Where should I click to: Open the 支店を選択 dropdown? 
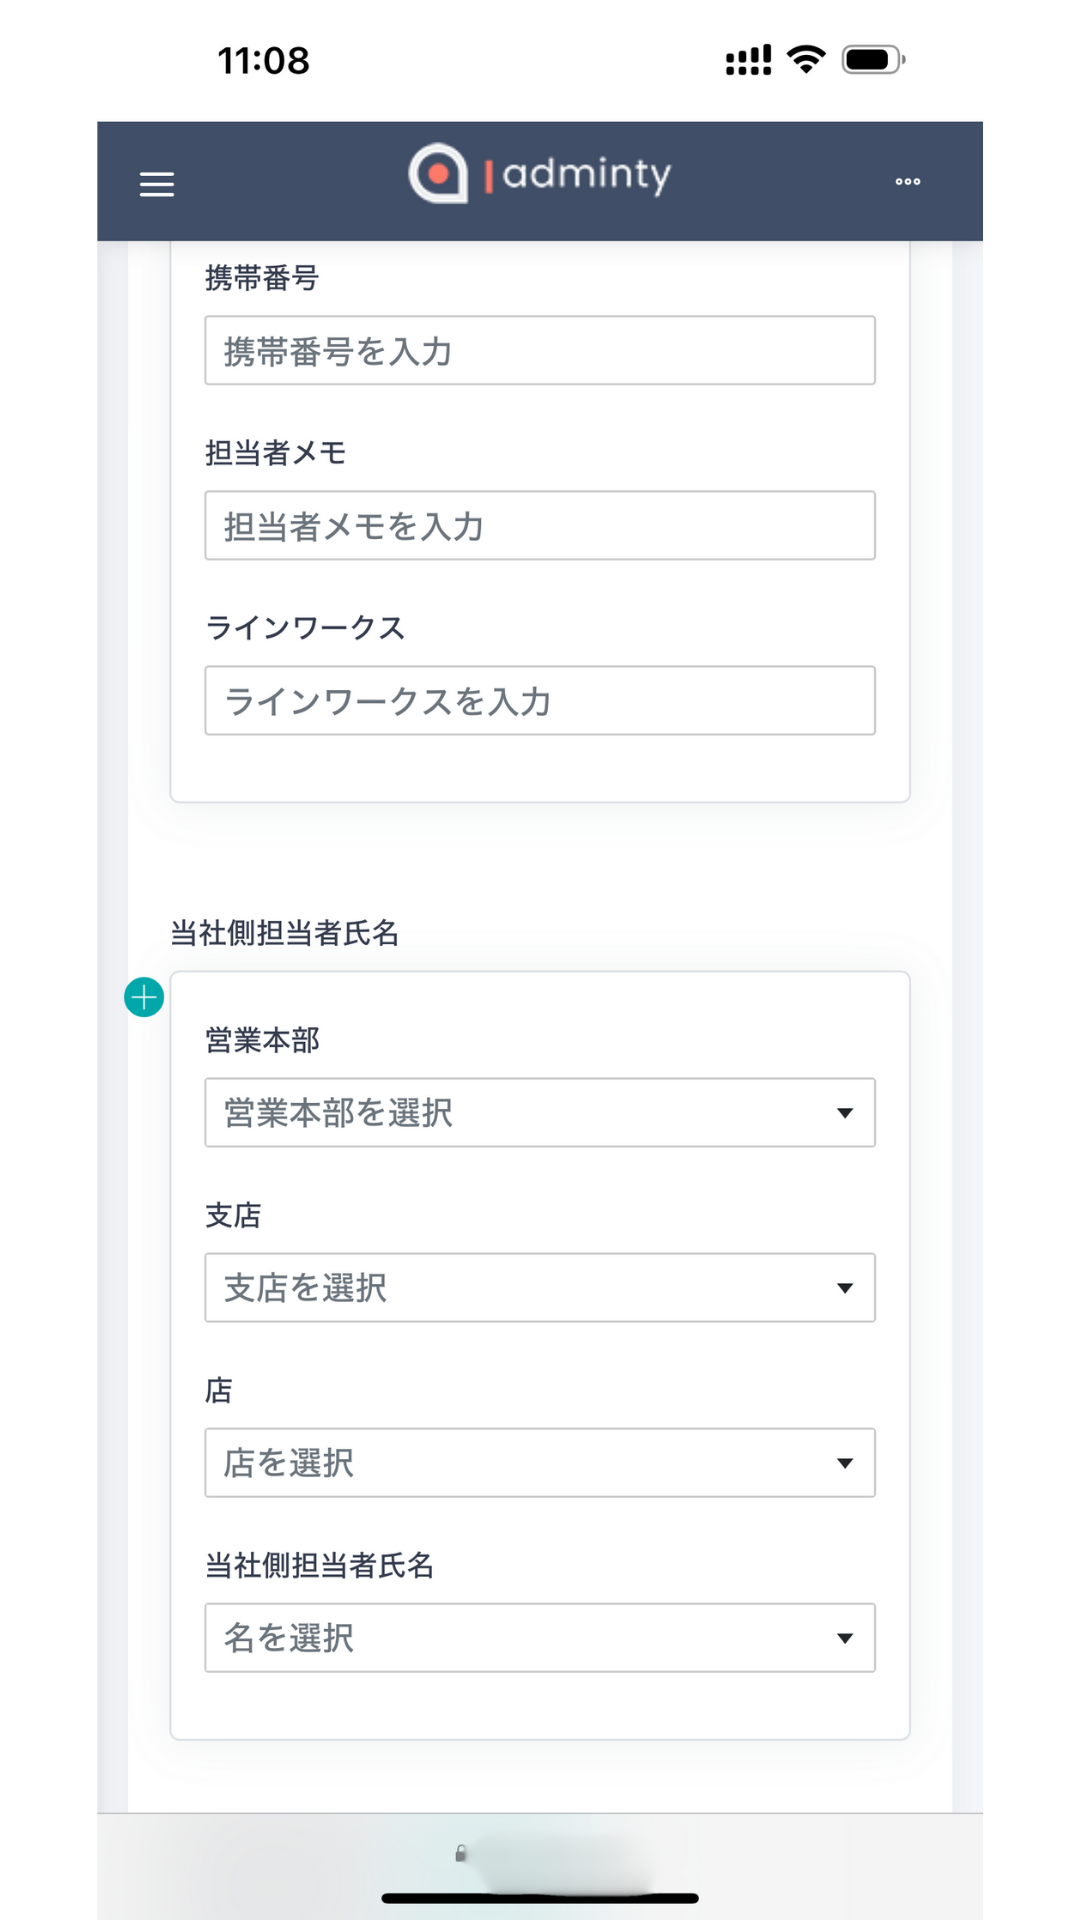(x=540, y=1287)
